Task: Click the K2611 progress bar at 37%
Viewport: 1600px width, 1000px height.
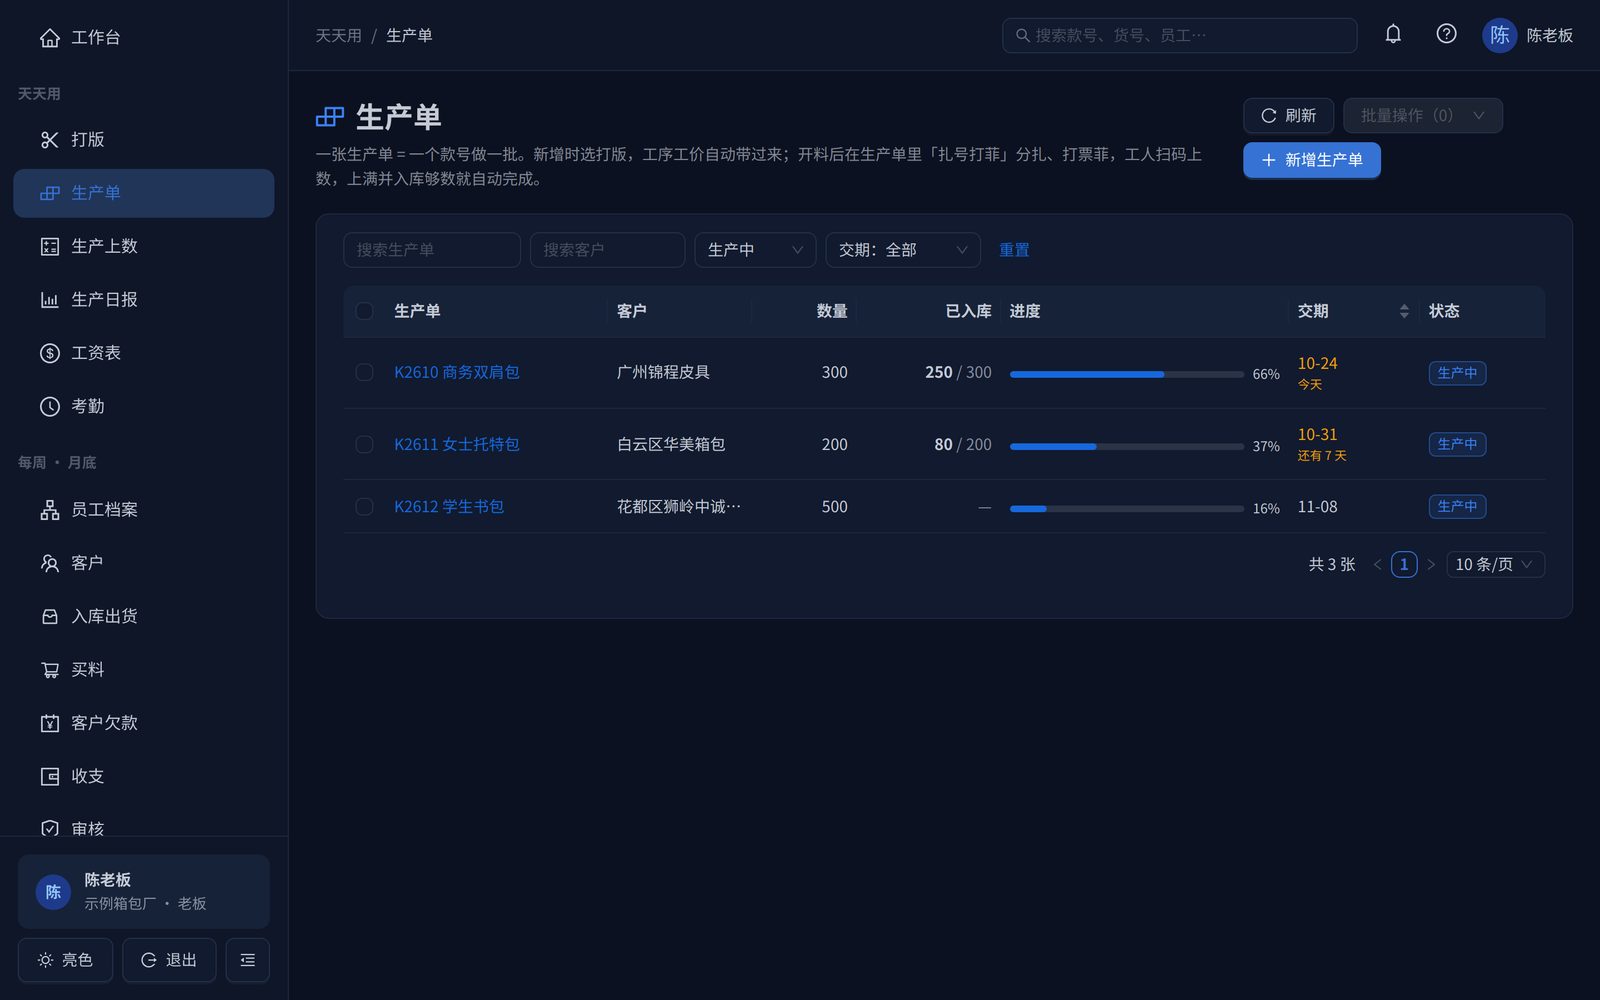Action: pos(1127,446)
